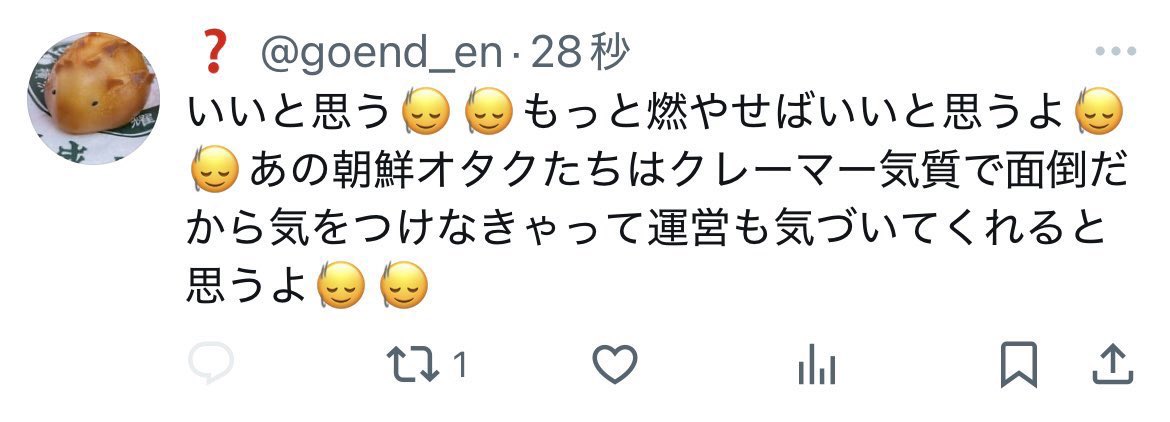1170x422 pixels.
Task: Click first emoji after final 思うよ
Action: tap(340, 287)
